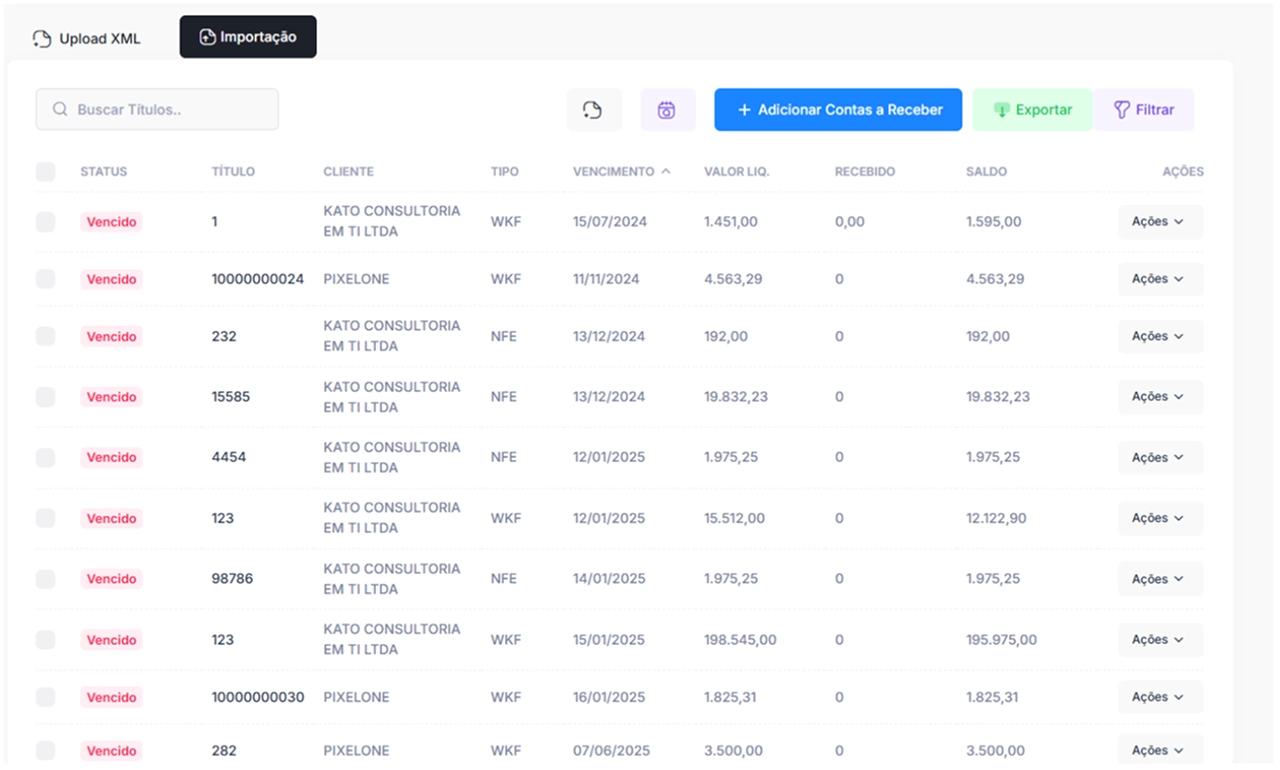Click the Filtrar button
1280x770 pixels.
pos(1144,110)
